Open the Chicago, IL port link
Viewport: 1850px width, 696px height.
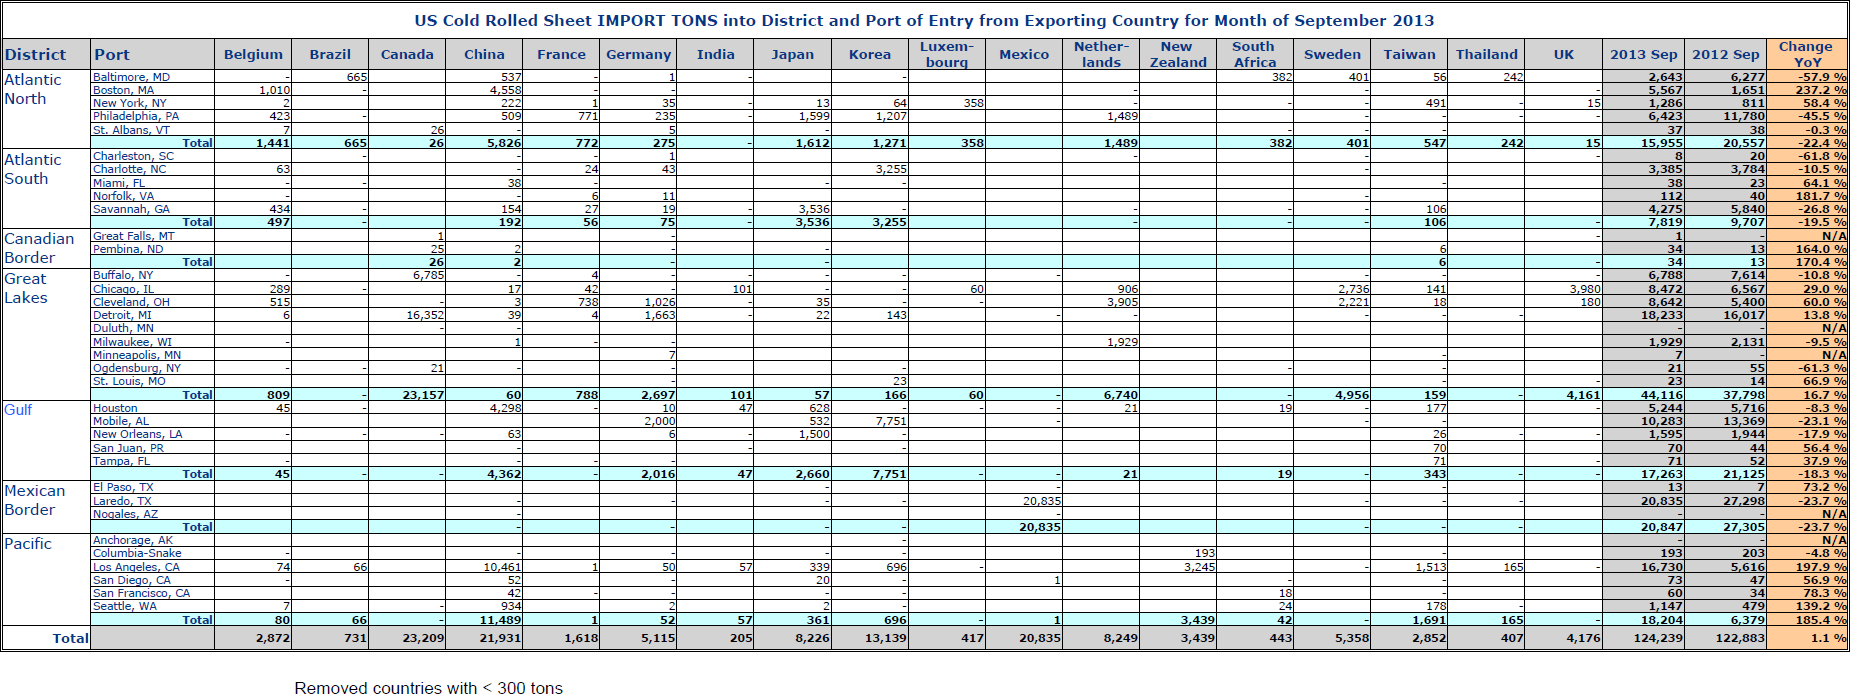[123, 289]
